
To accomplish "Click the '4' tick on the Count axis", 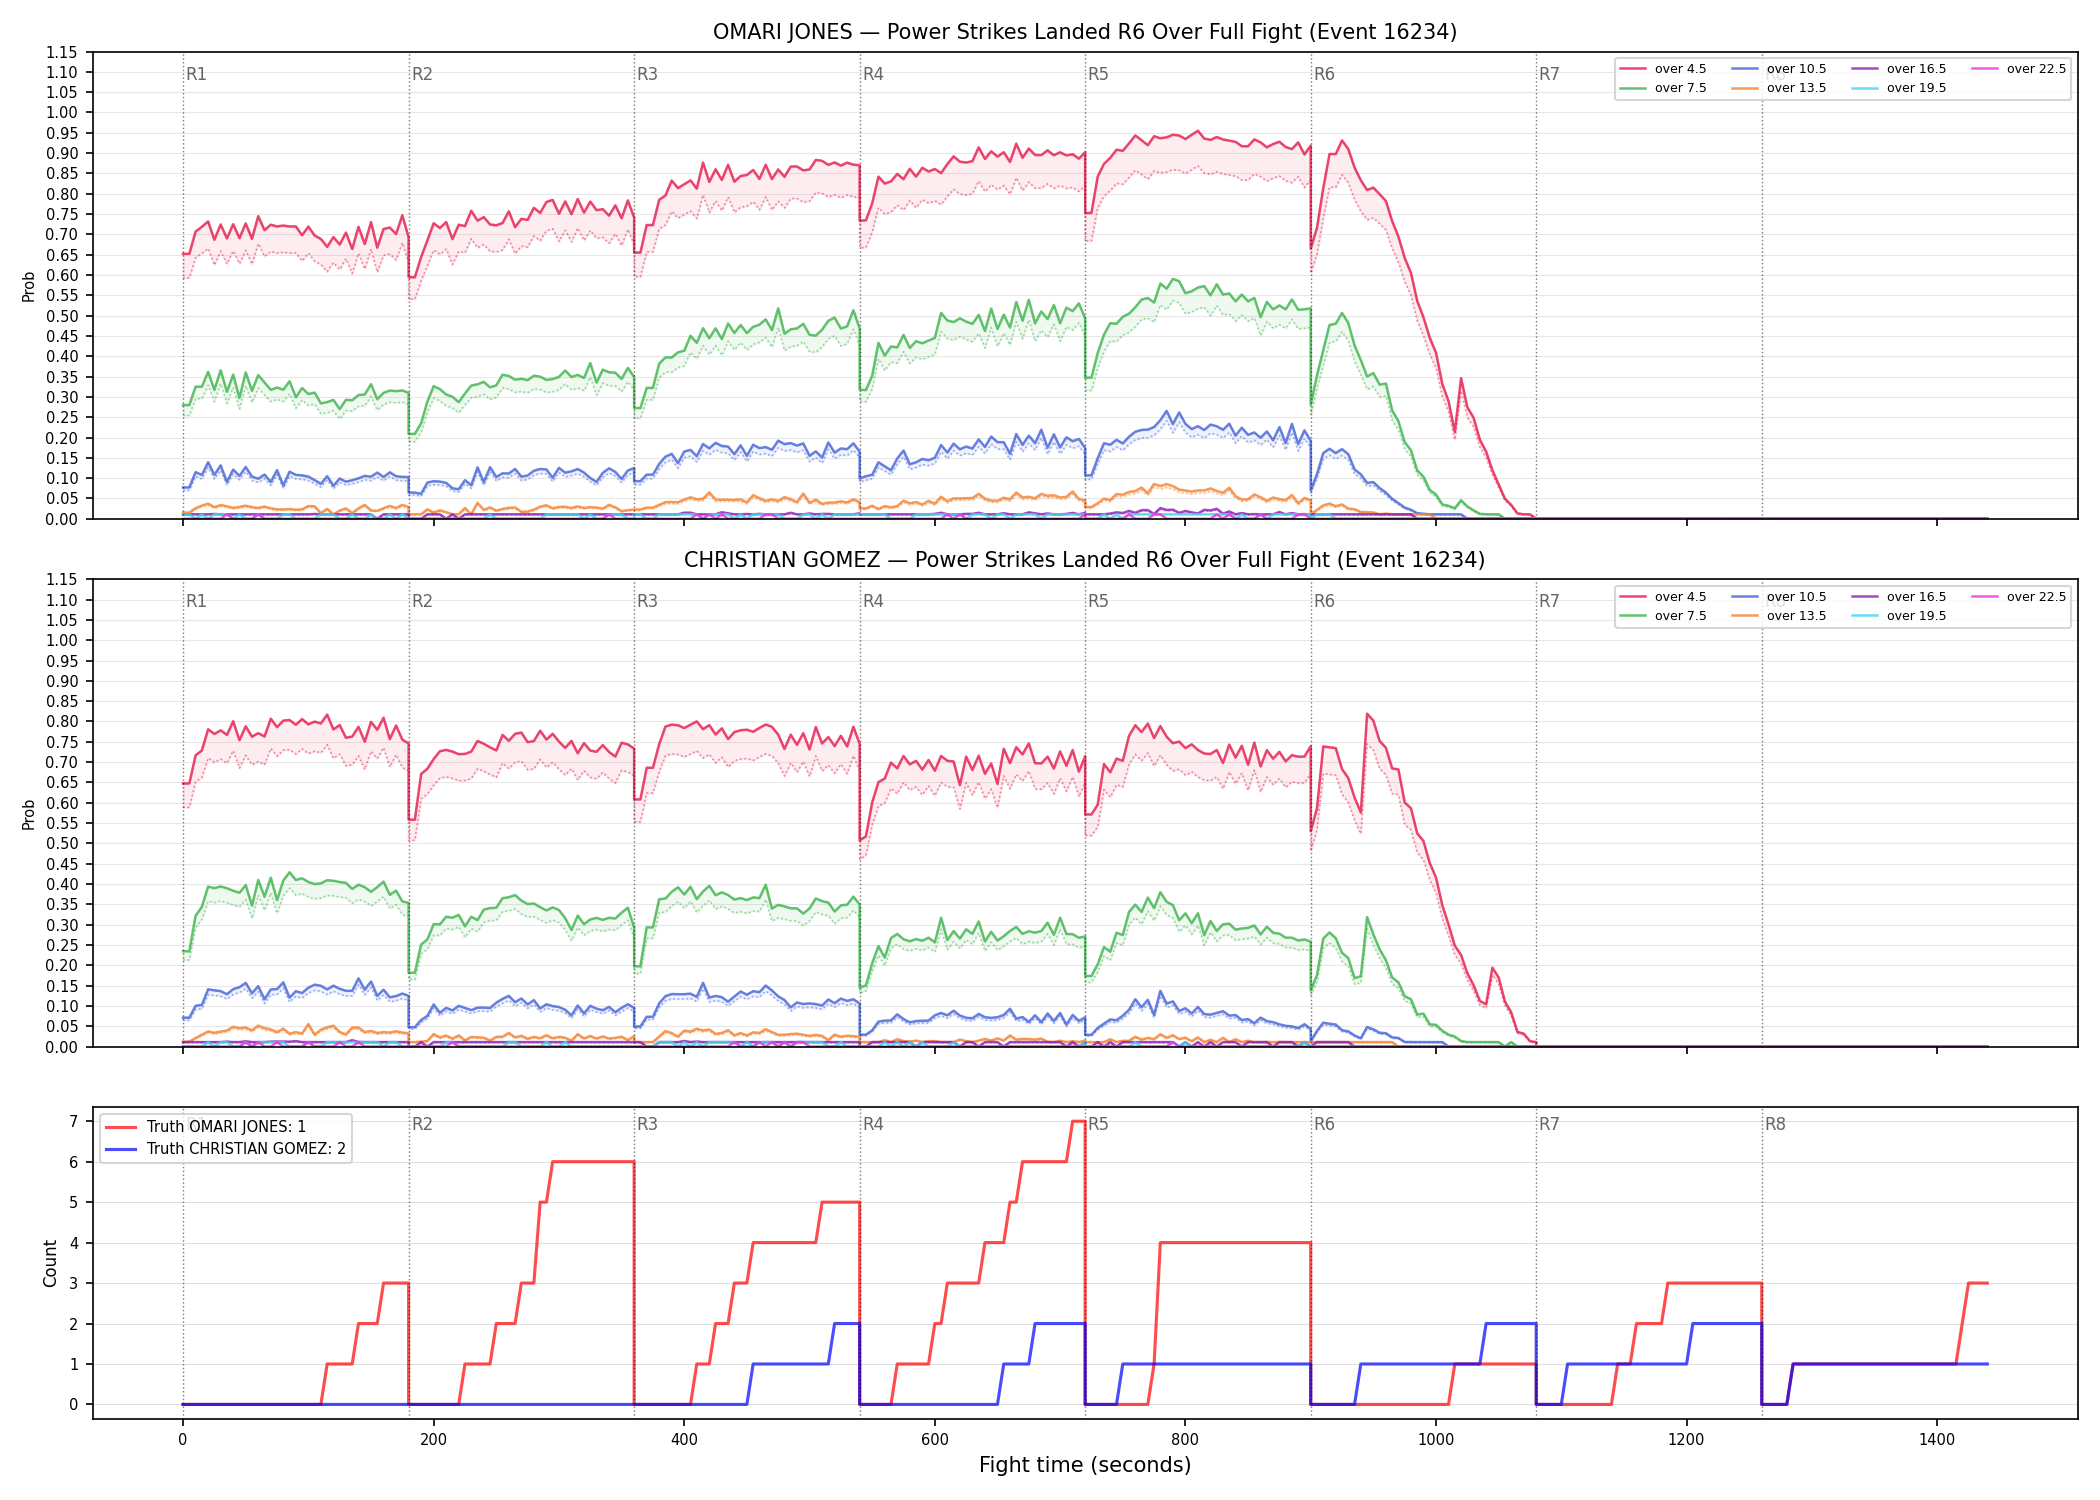I will pyautogui.click(x=74, y=1243).
